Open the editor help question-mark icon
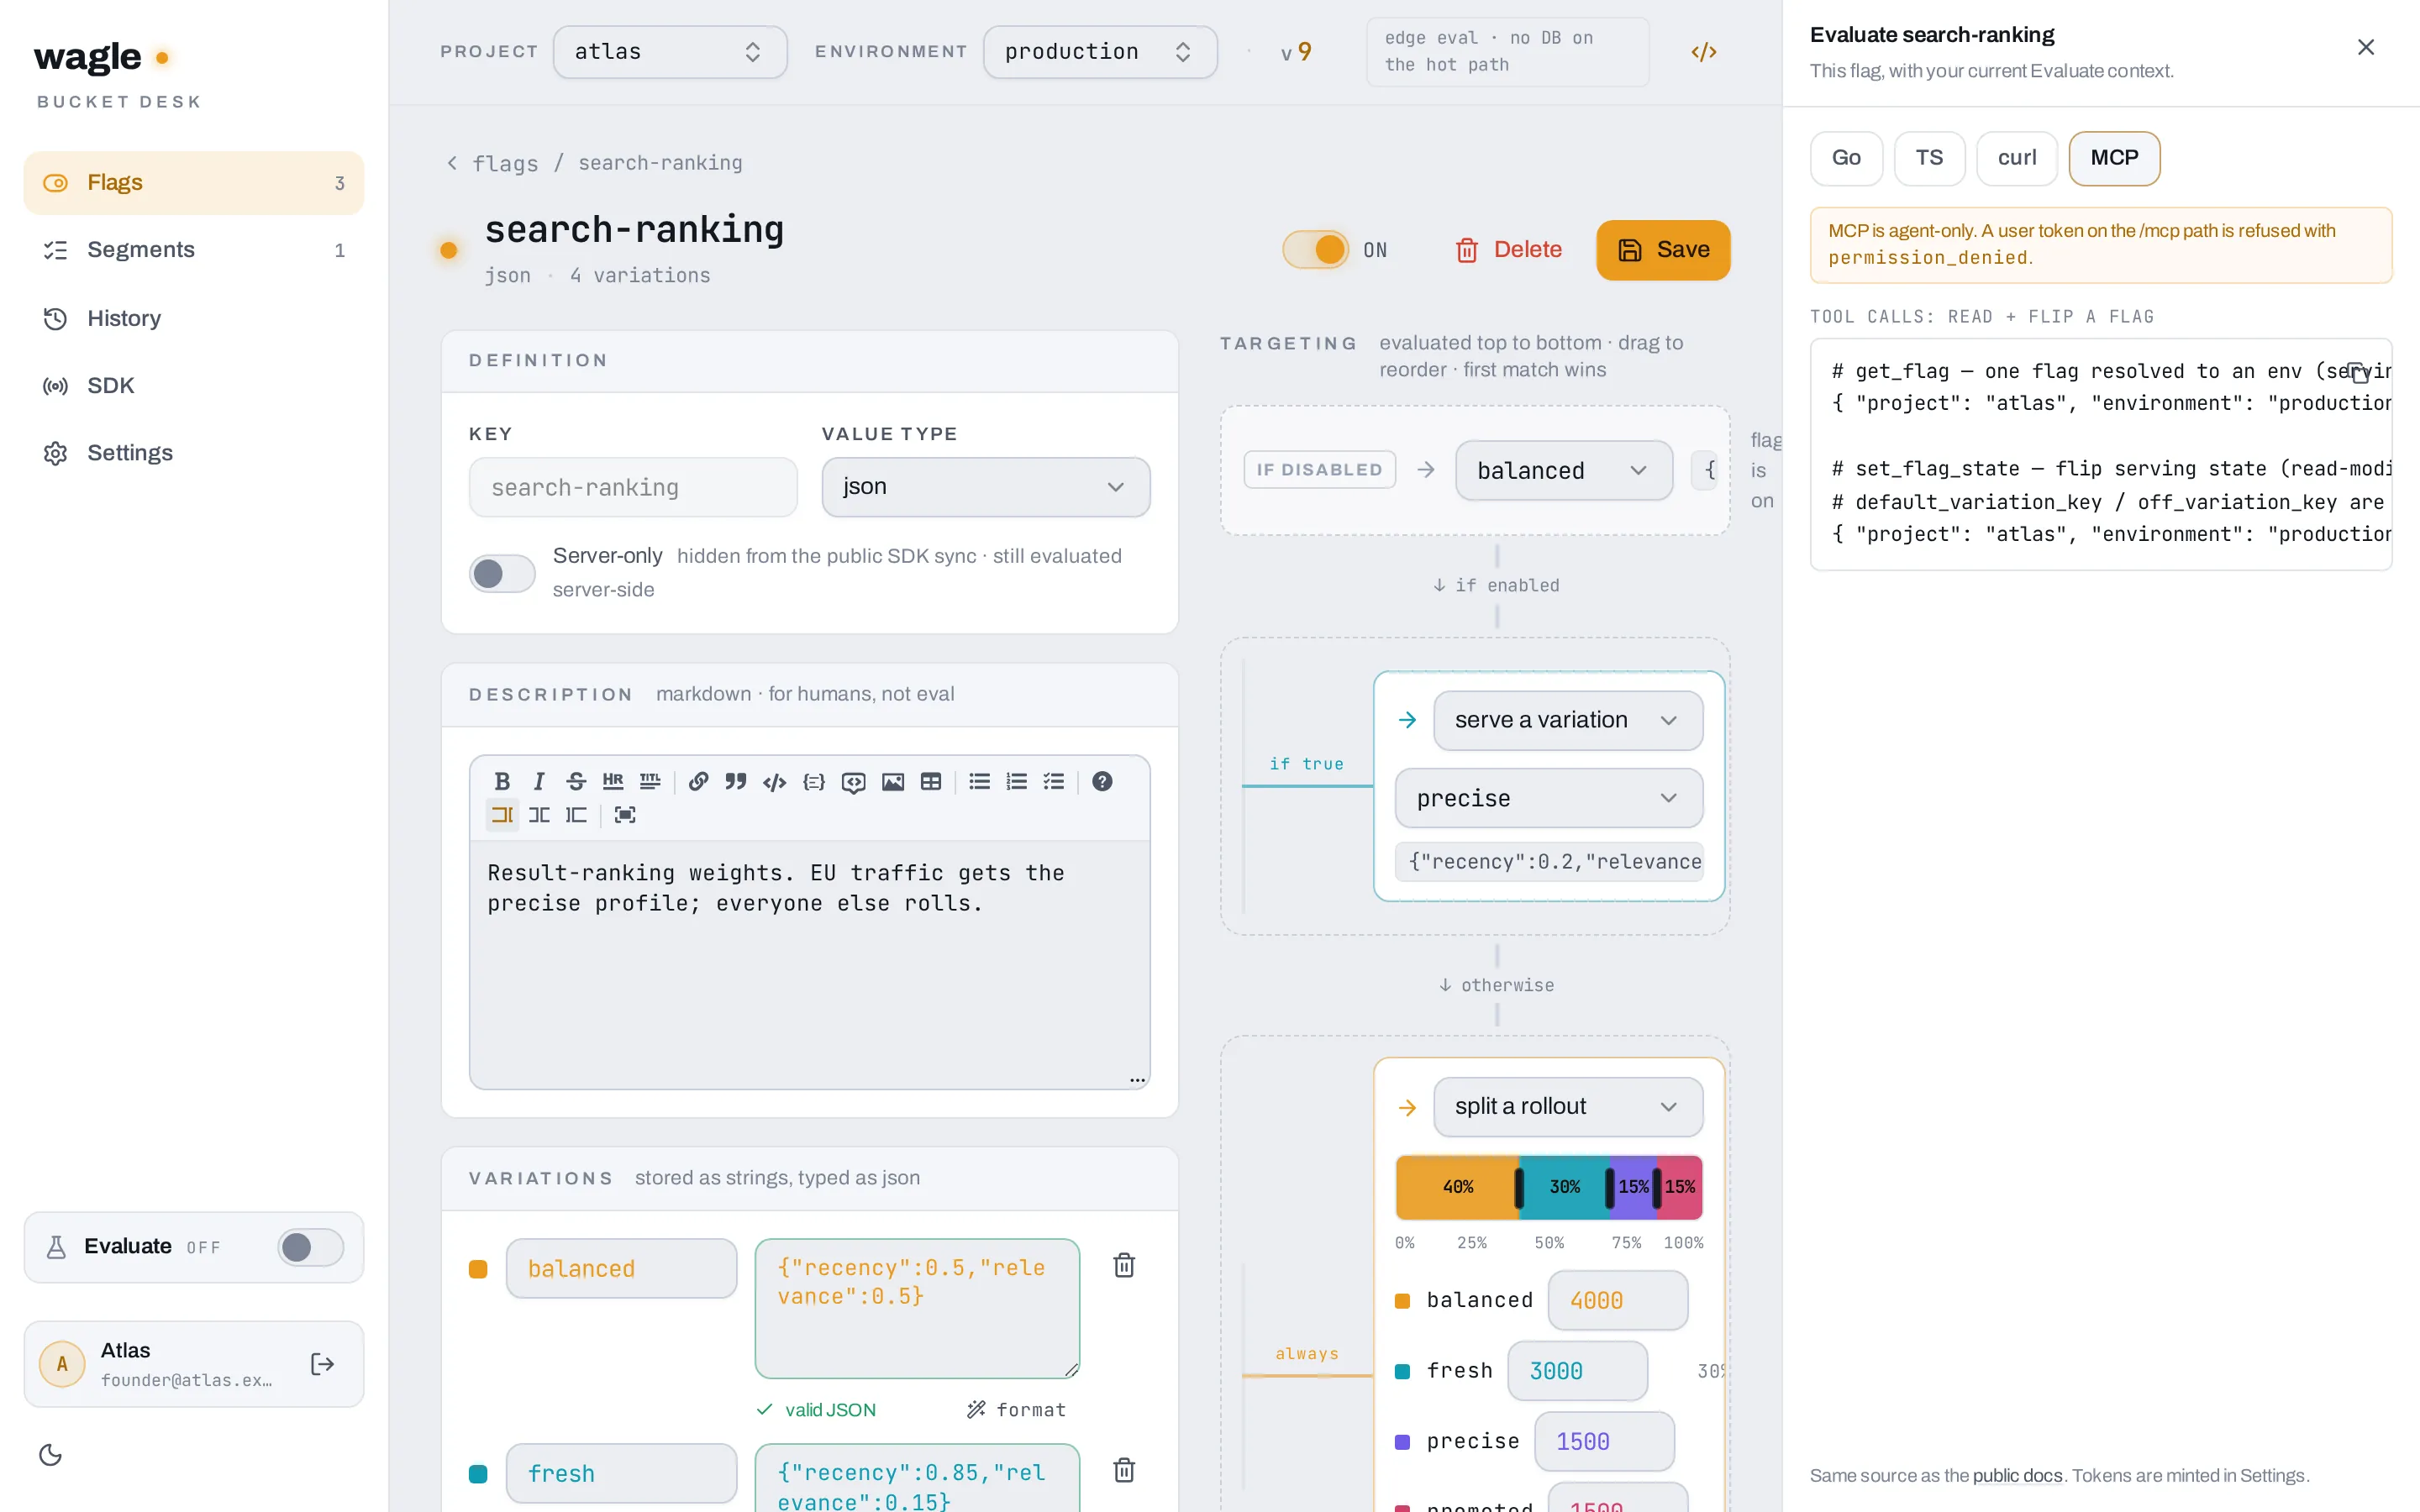Screen dimensions: 2420x1512 pyautogui.click(x=1102, y=782)
